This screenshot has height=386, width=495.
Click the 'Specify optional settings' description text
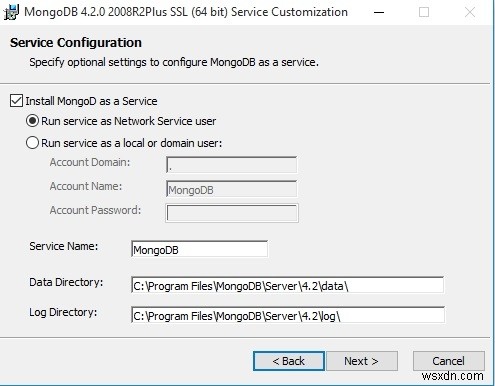(x=174, y=62)
